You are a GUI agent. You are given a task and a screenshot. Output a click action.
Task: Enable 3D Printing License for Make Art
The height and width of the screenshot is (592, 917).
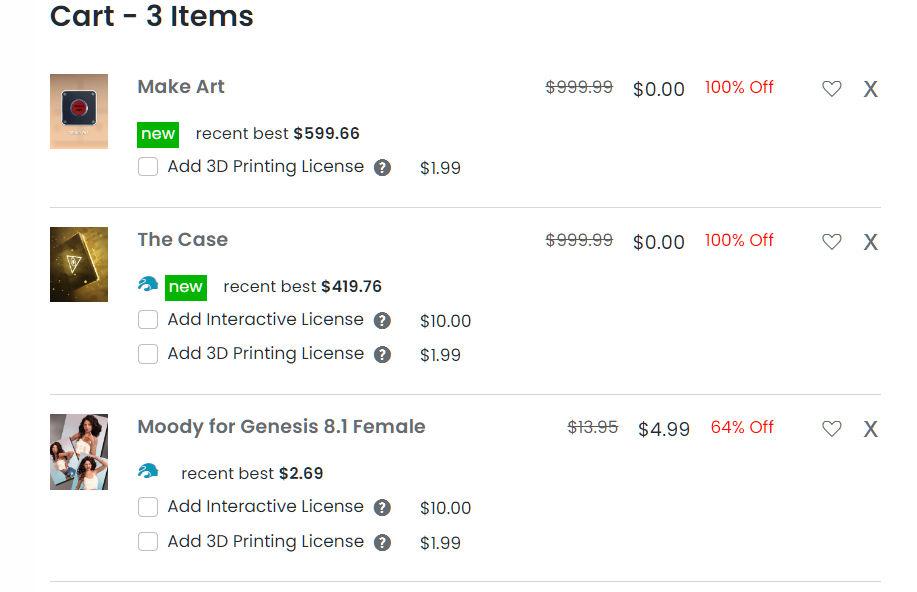point(148,167)
